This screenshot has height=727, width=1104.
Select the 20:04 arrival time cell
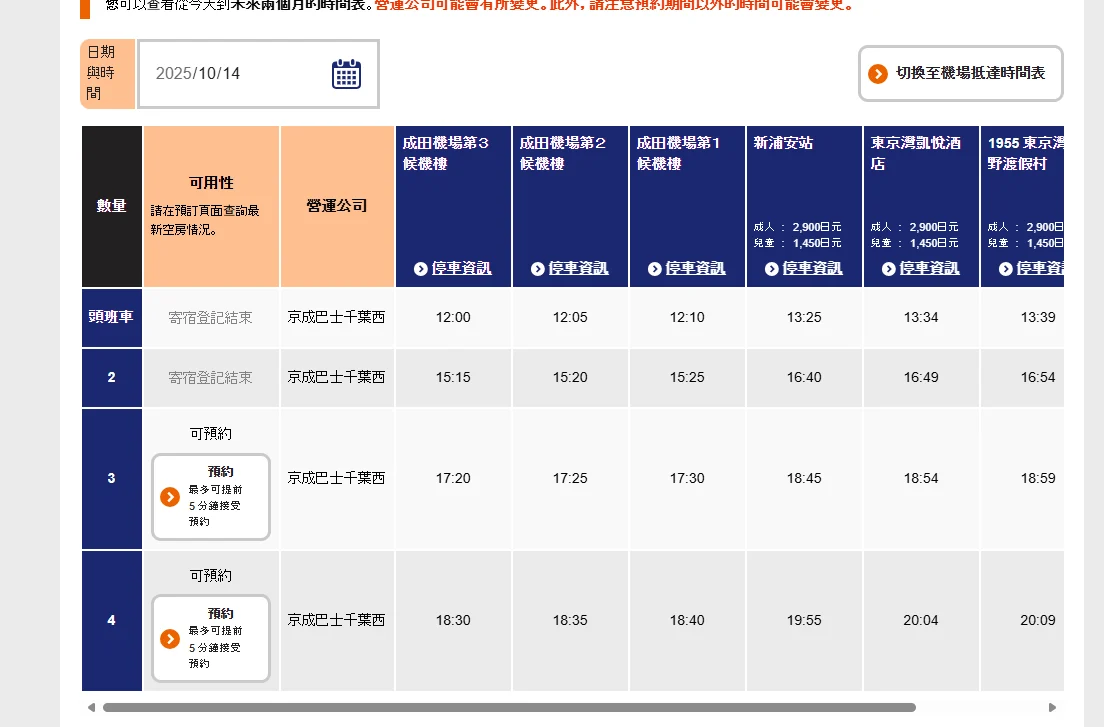(921, 620)
